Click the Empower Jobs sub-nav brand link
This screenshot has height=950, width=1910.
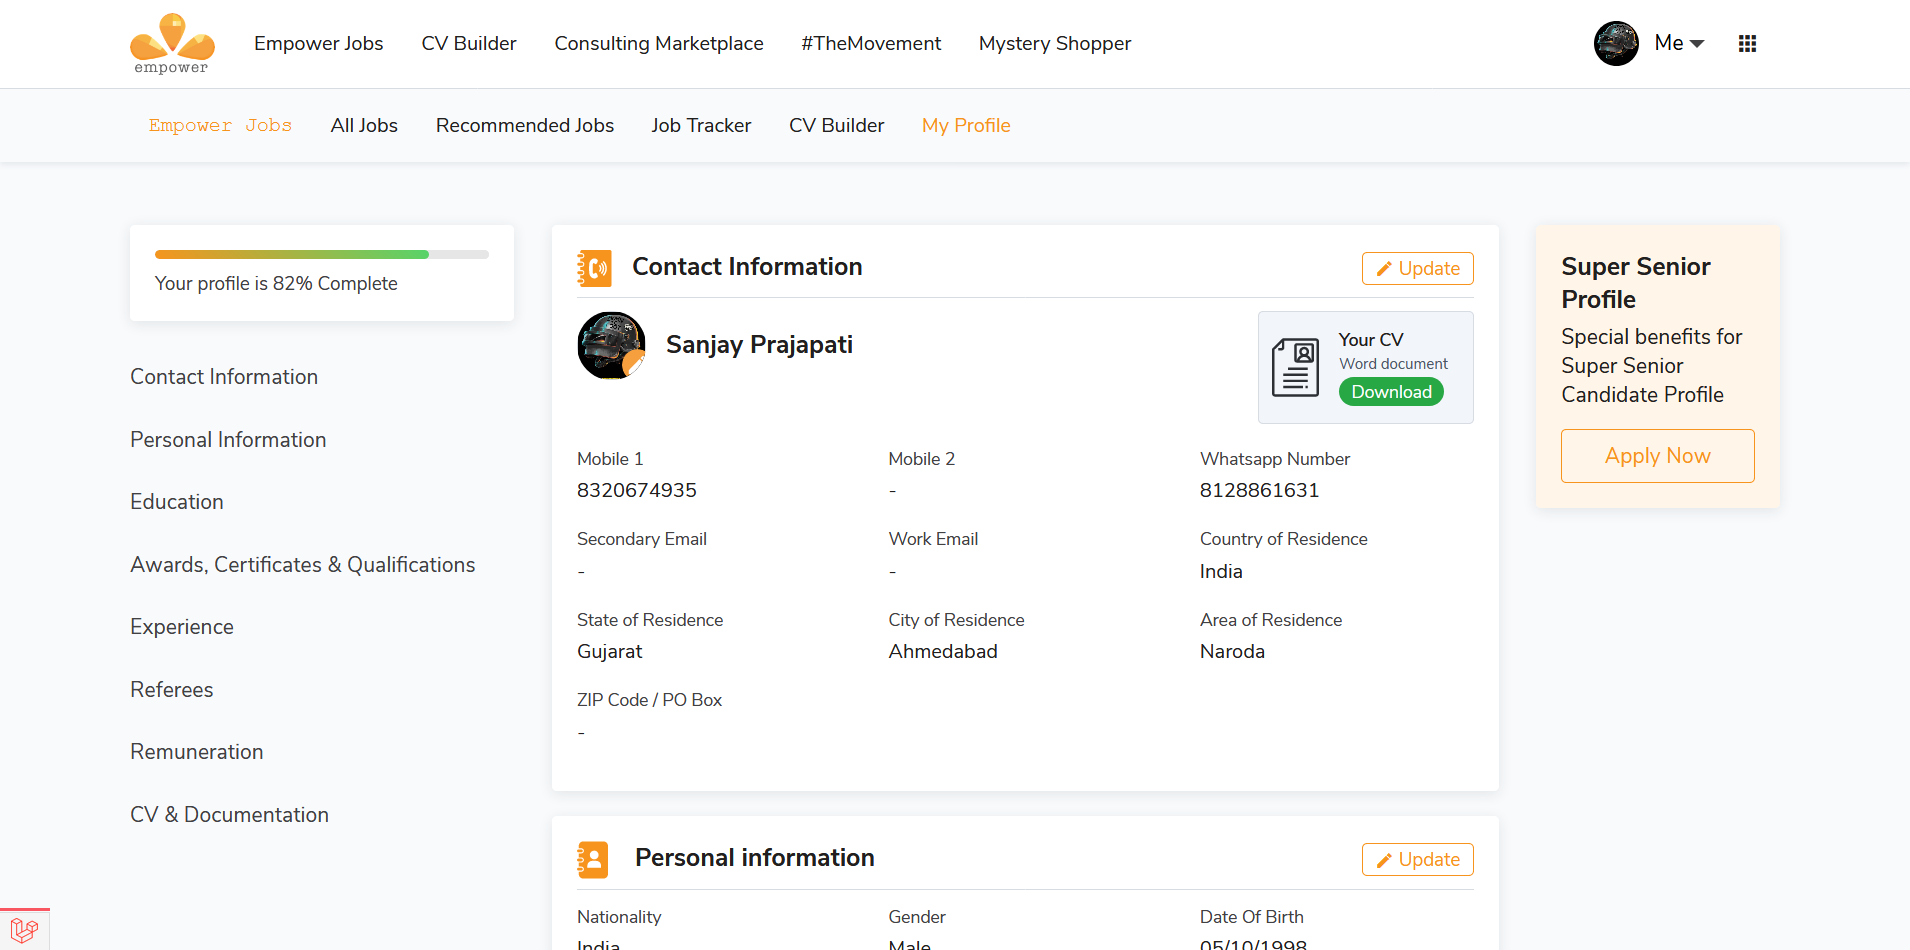(220, 125)
